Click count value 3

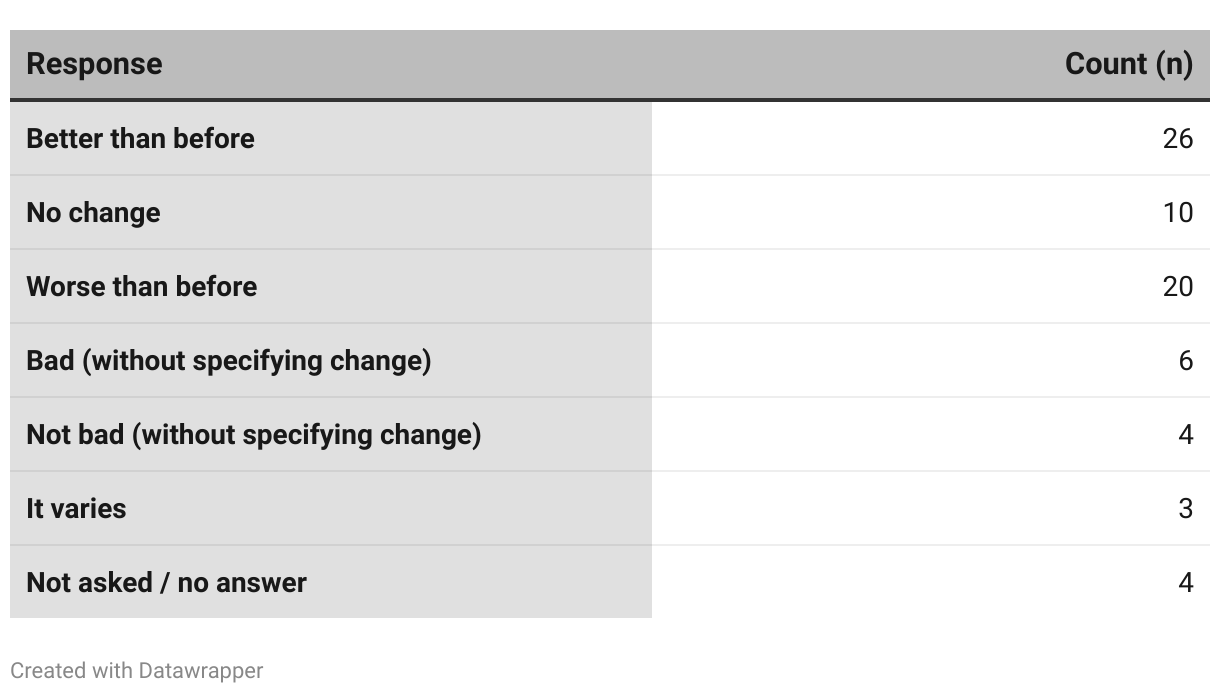tap(1185, 508)
